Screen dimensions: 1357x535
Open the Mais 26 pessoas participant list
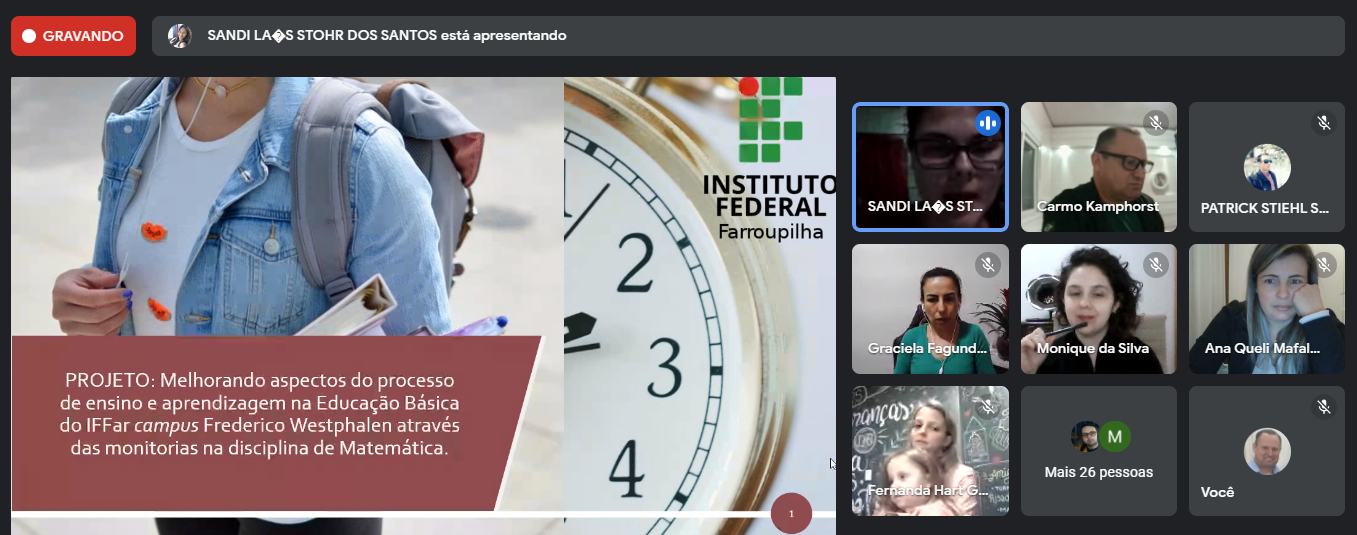click(1098, 472)
